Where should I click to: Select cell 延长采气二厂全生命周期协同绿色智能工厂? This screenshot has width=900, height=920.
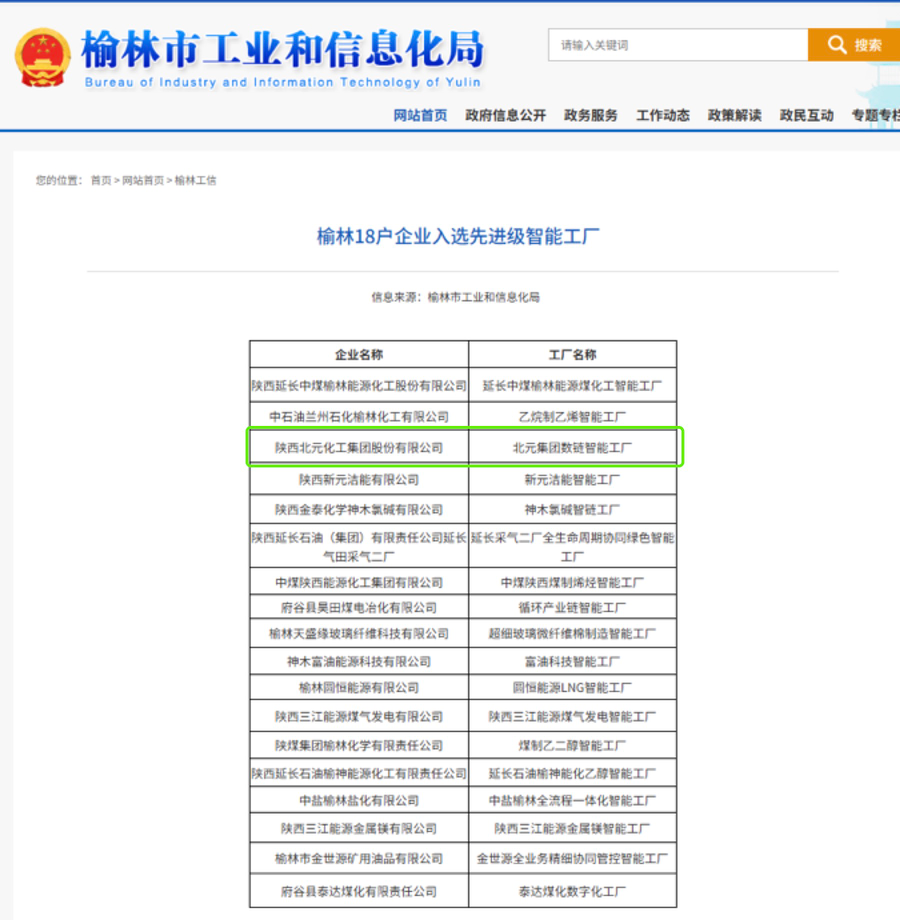[573, 546]
